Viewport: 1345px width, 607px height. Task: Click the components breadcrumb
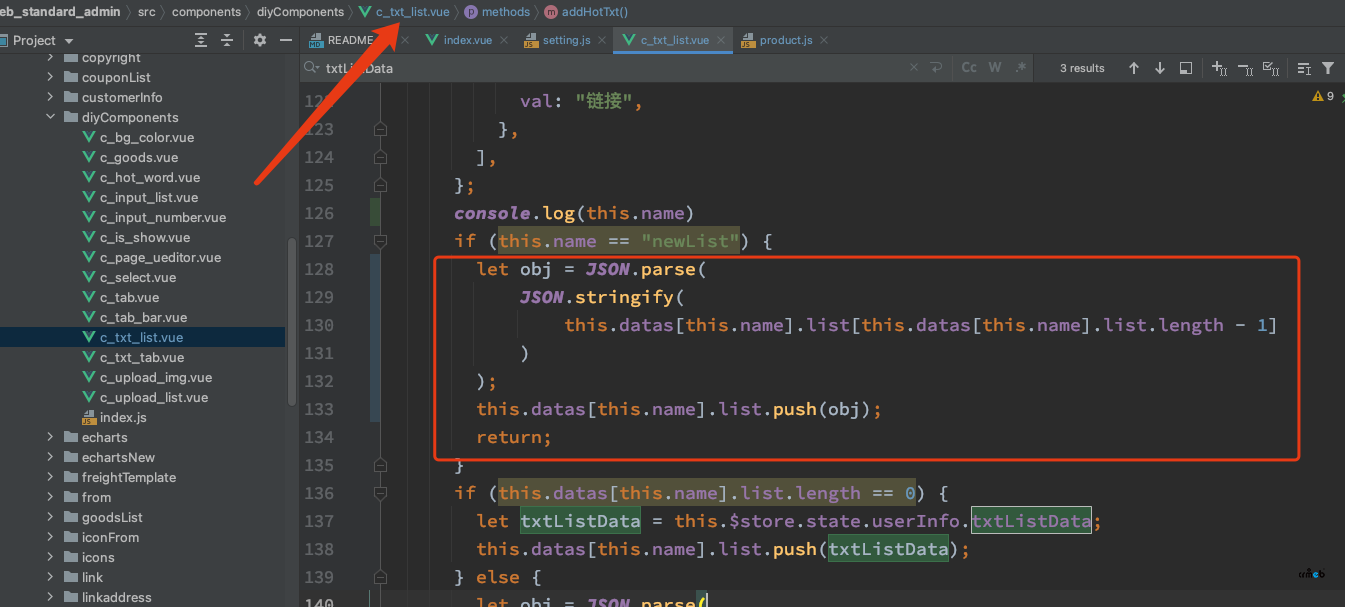(x=206, y=12)
